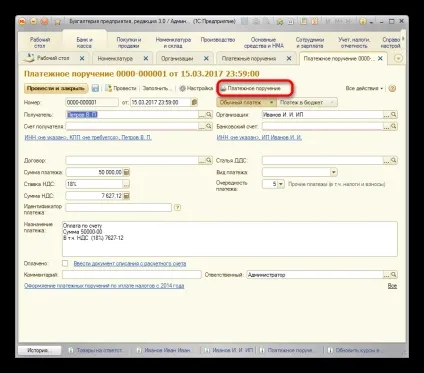Click the magnifier next to Организация field

(394, 115)
